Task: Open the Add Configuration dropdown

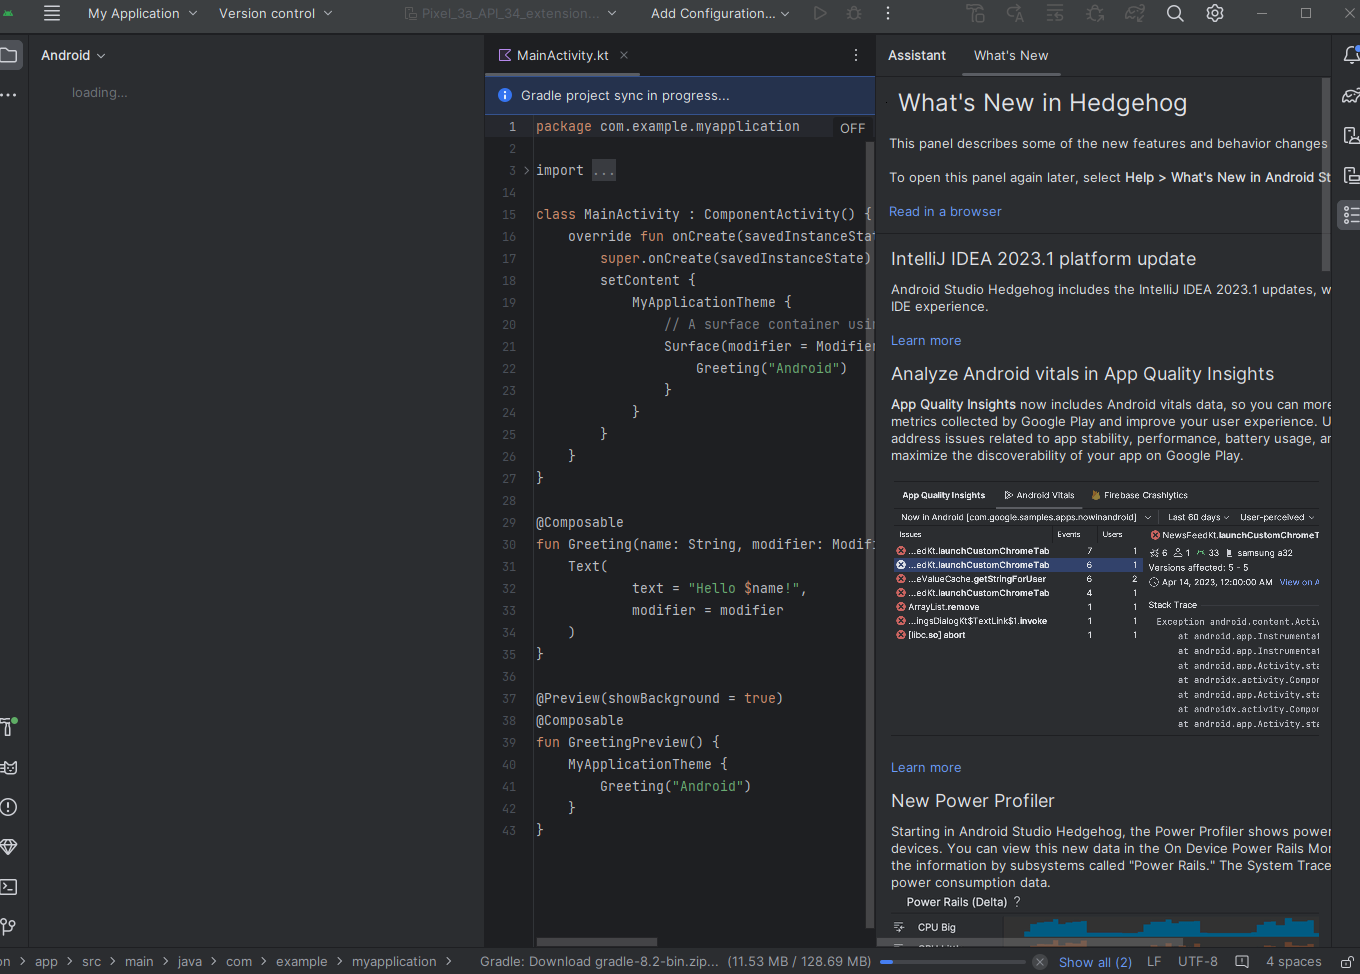Action: [720, 13]
